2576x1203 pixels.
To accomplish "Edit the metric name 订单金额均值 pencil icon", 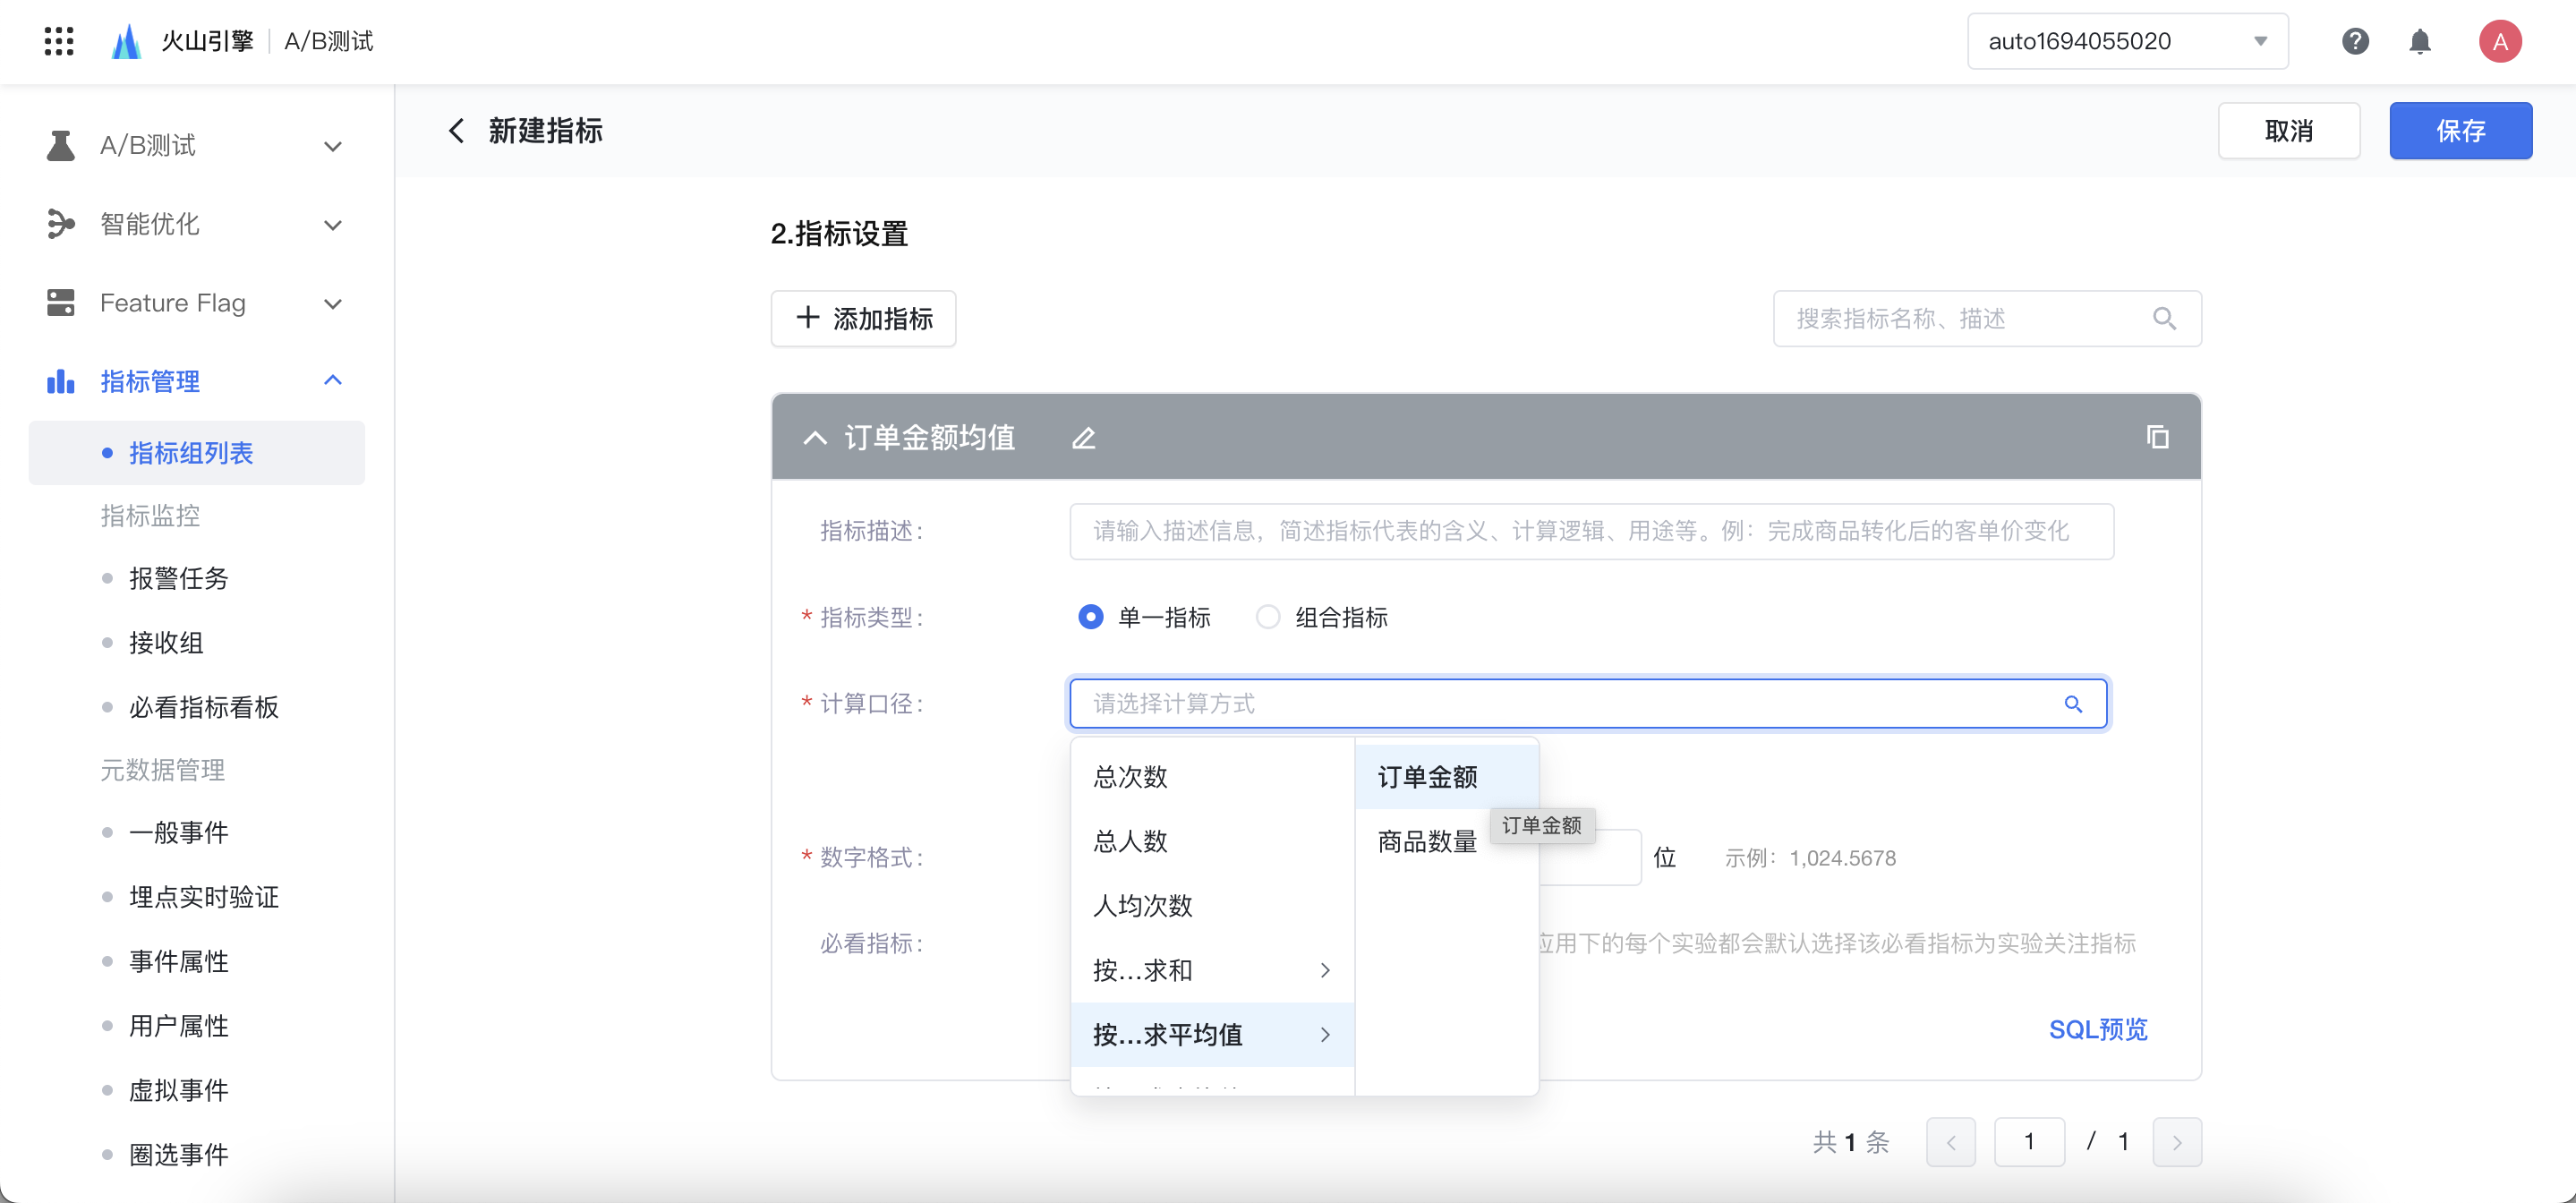I will (x=1083, y=438).
